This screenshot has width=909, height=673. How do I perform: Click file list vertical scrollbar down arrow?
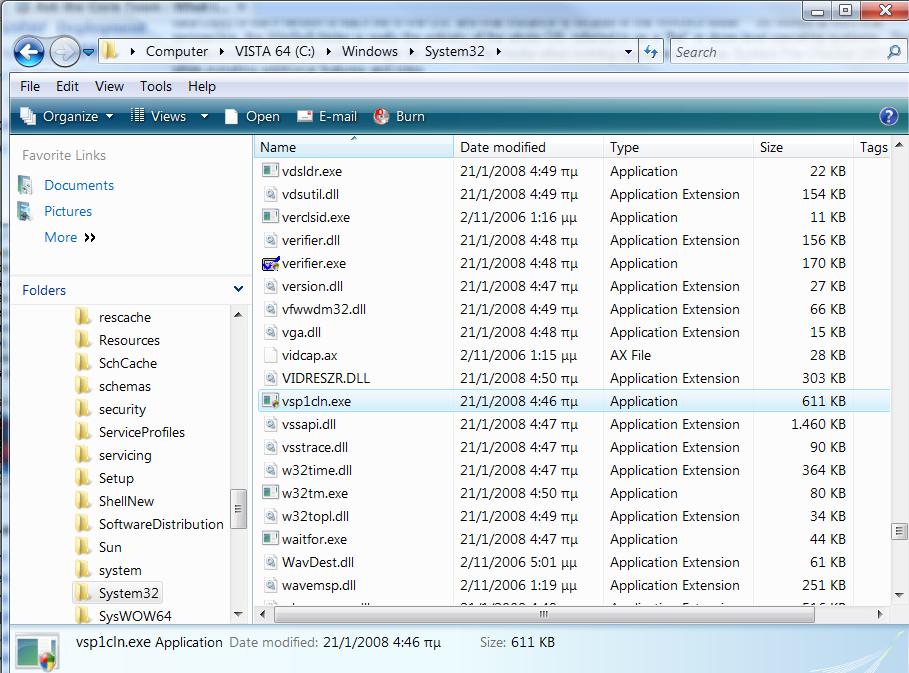pos(899,595)
